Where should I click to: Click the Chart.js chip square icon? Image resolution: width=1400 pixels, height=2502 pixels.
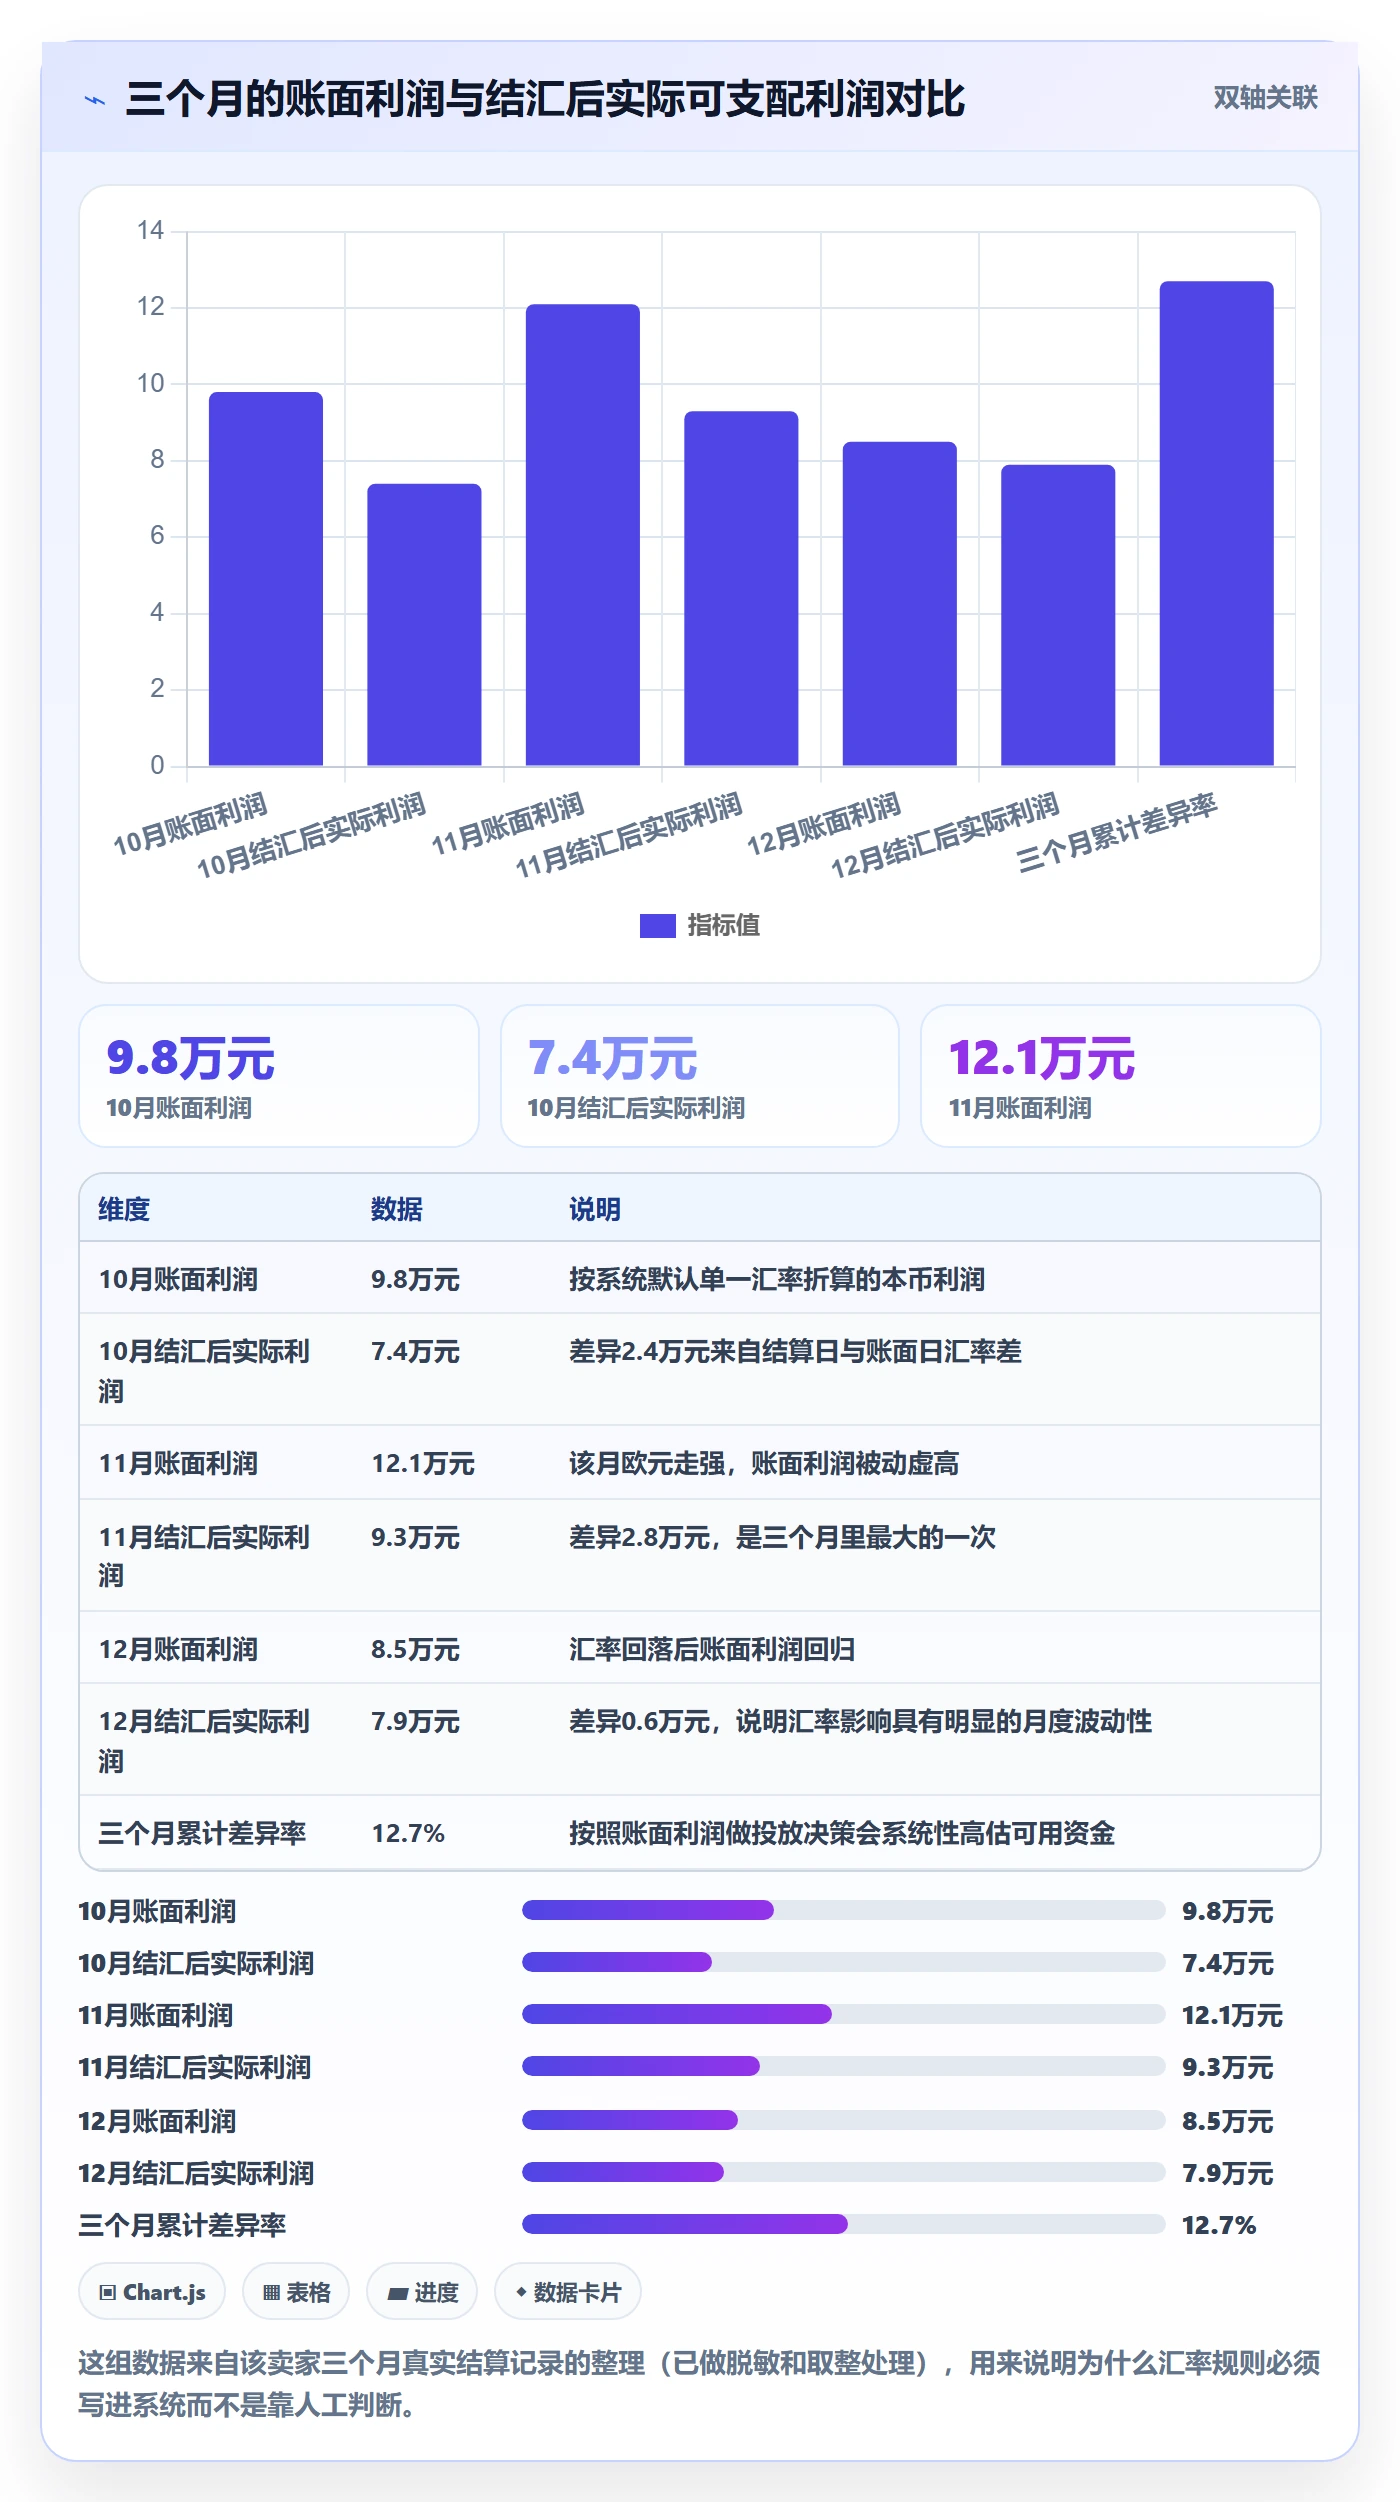pyautogui.click(x=108, y=2293)
